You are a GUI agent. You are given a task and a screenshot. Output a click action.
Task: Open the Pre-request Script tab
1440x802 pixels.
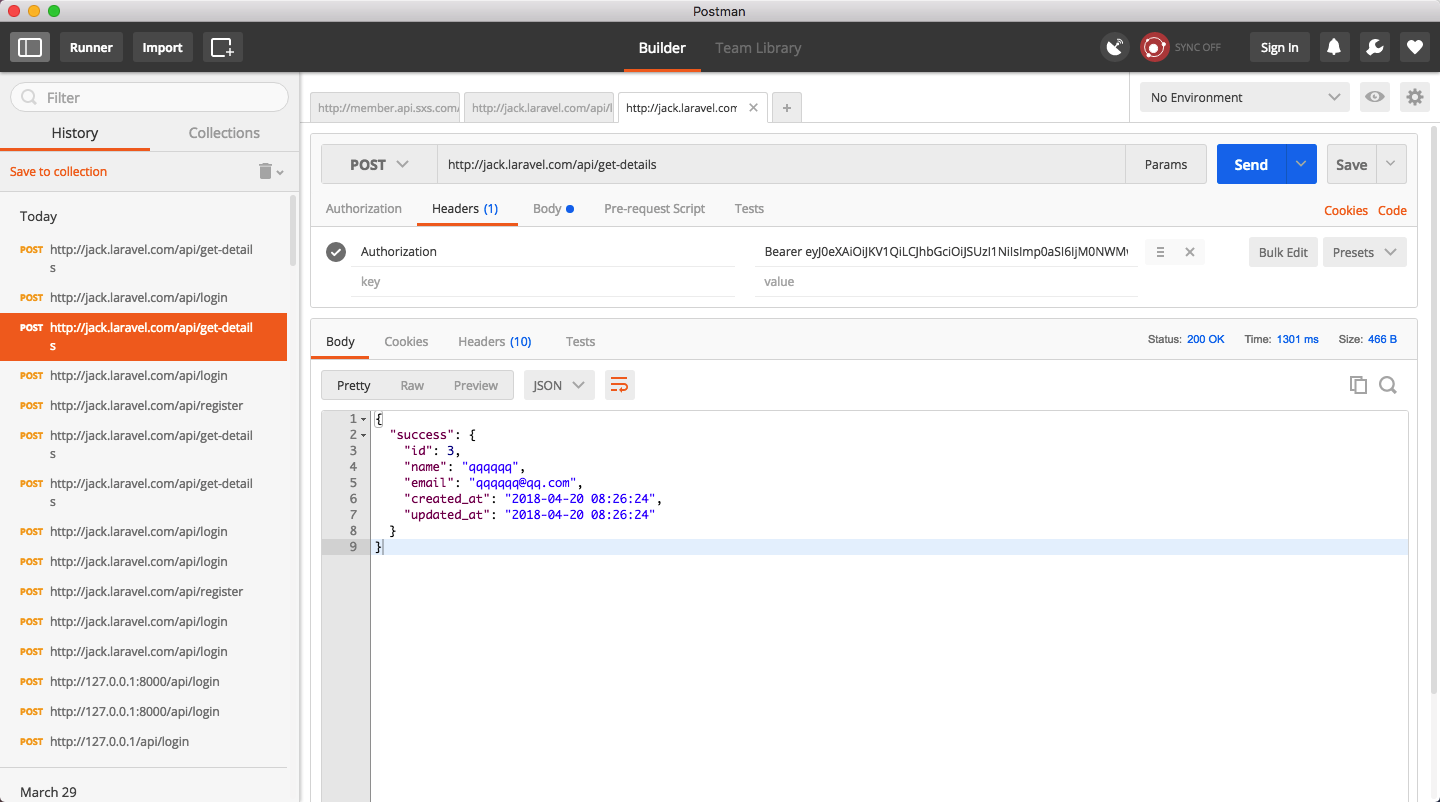click(654, 208)
